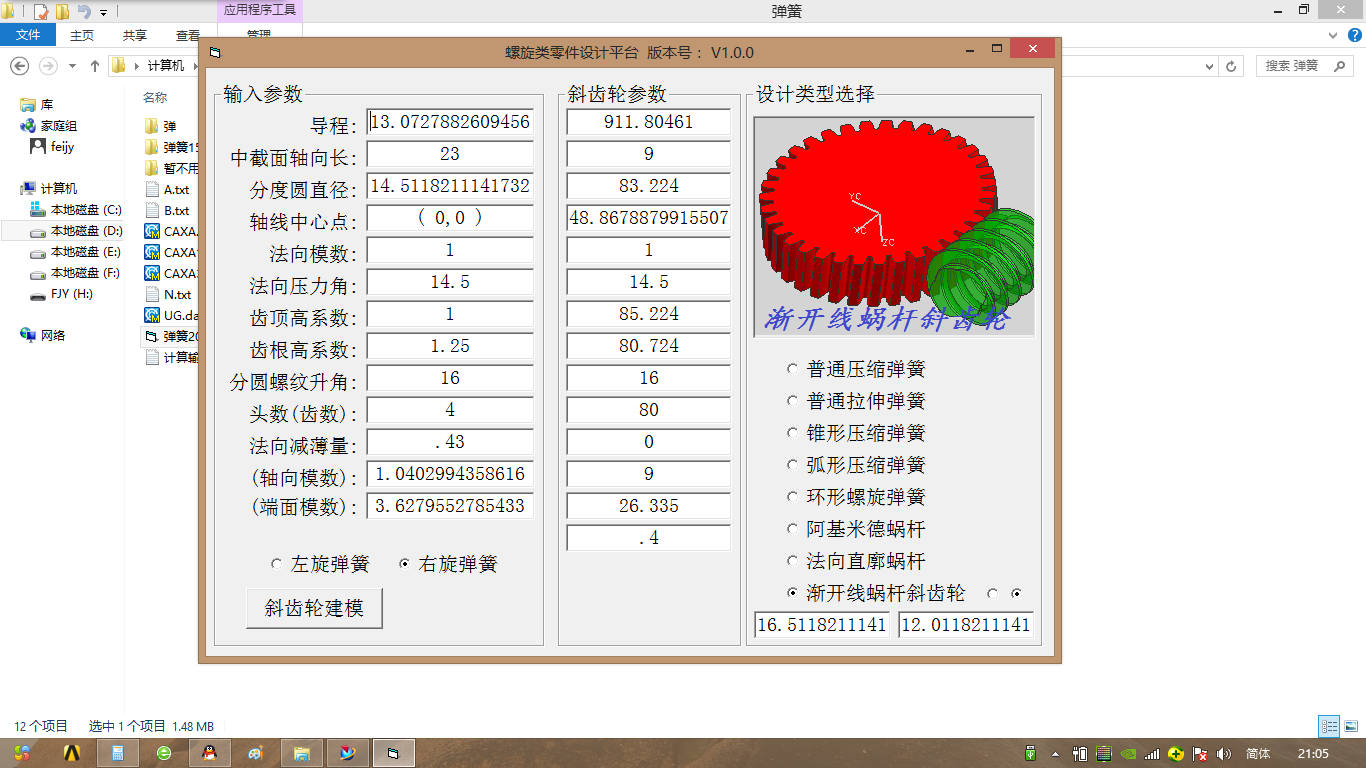Click the explorer Back arrow button

tap(19, 65)
